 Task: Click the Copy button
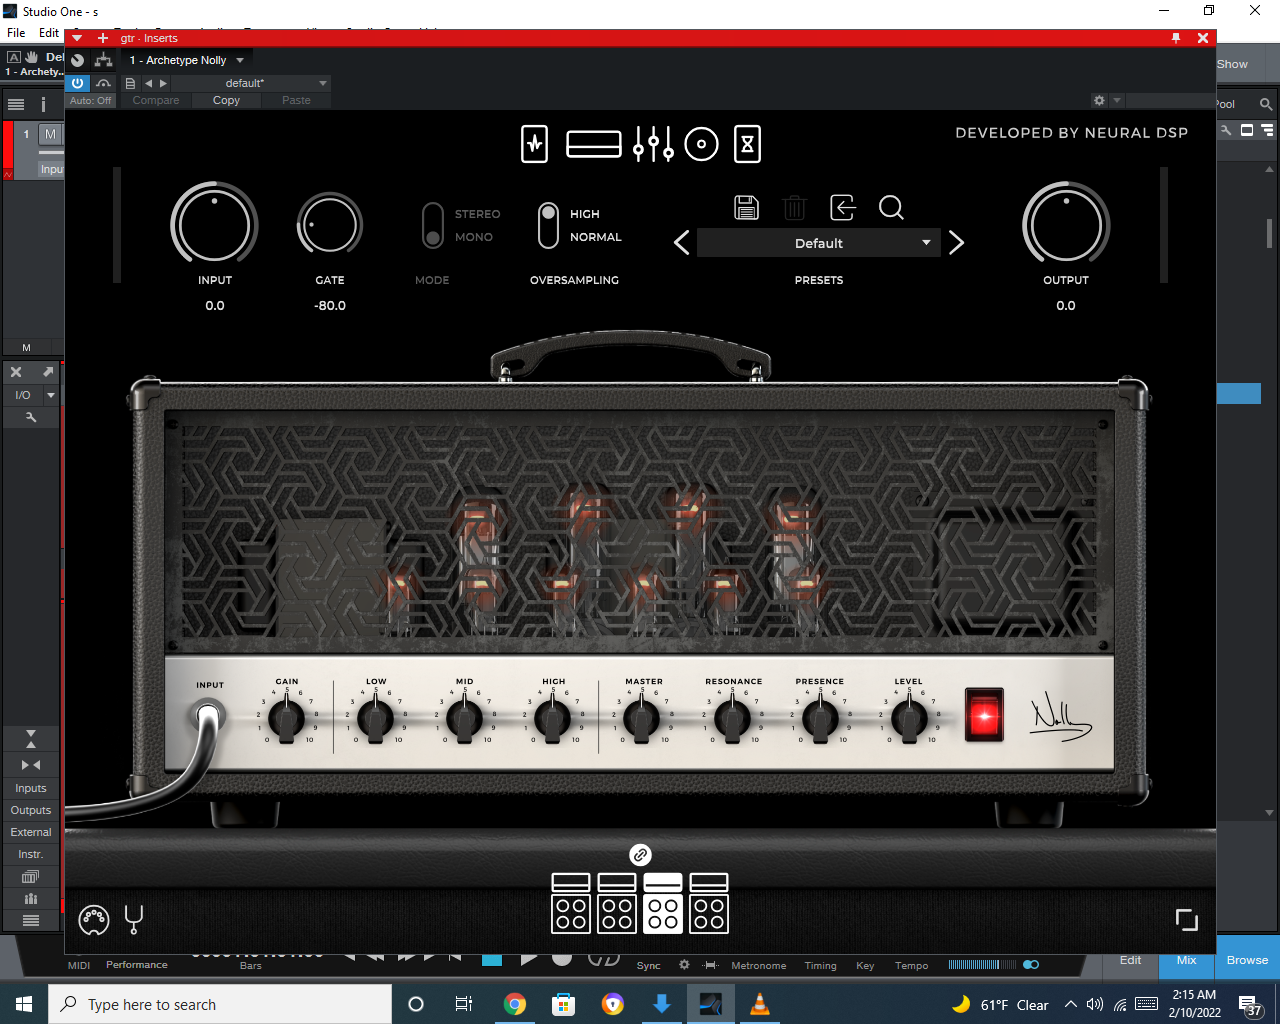[226, 100]
